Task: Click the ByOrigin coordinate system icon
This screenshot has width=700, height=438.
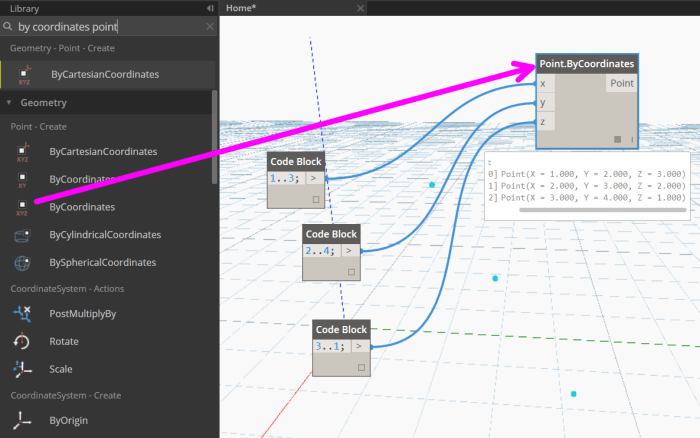Action: pos(22,421)
